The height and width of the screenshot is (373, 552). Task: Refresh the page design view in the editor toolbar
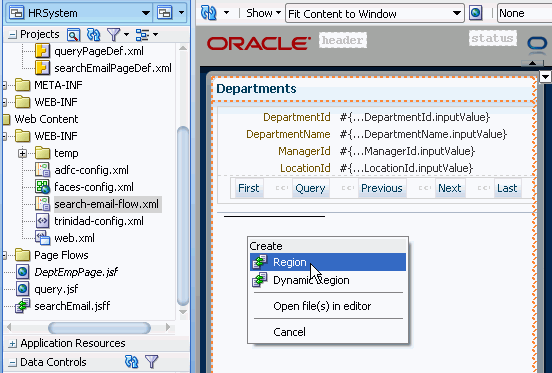pyautogui.click(x=208, y=13)
